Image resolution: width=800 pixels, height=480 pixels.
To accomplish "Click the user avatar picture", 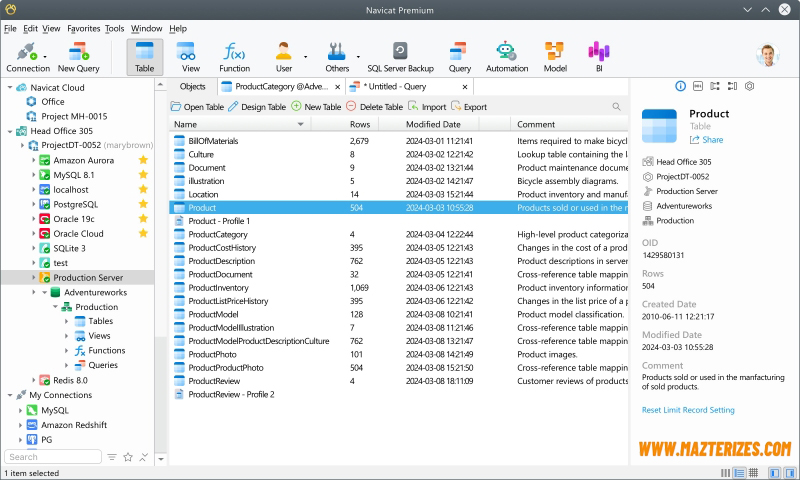I will click(x=767, y=55).
